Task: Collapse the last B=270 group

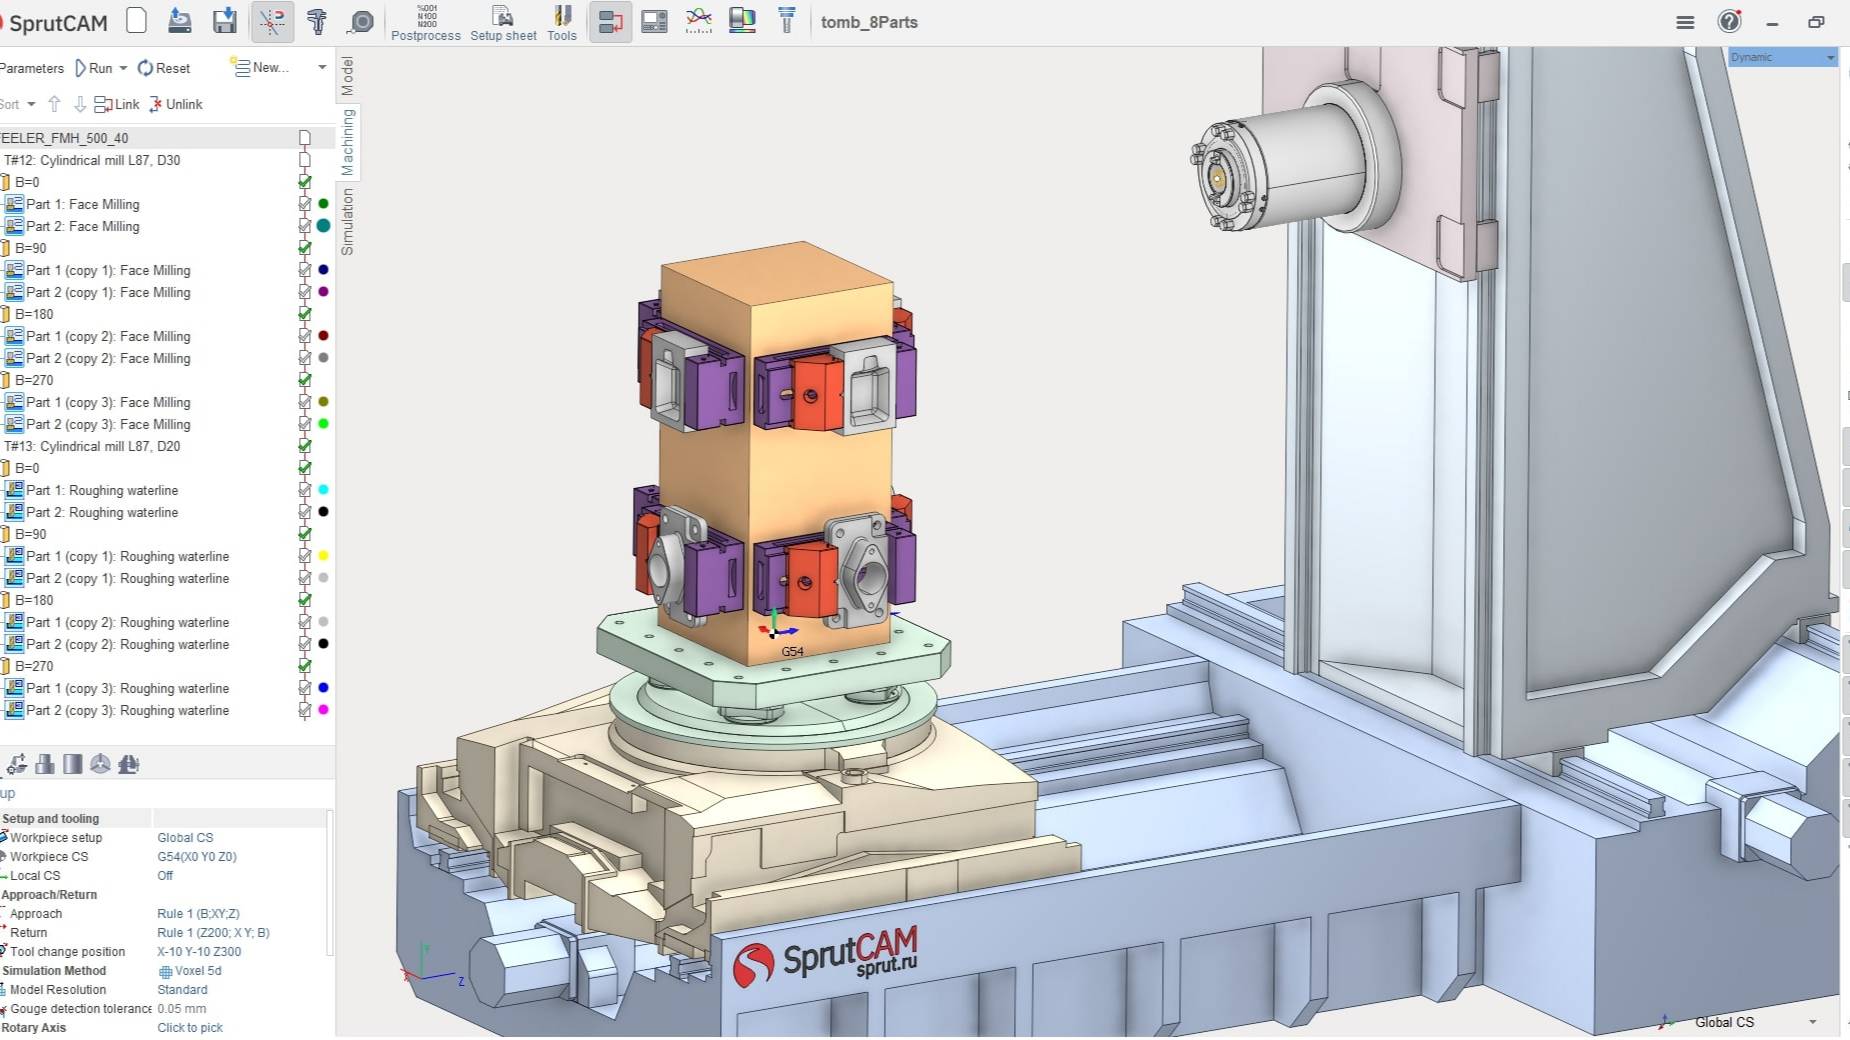Action: pyautogui.click(x=5, y=666)
